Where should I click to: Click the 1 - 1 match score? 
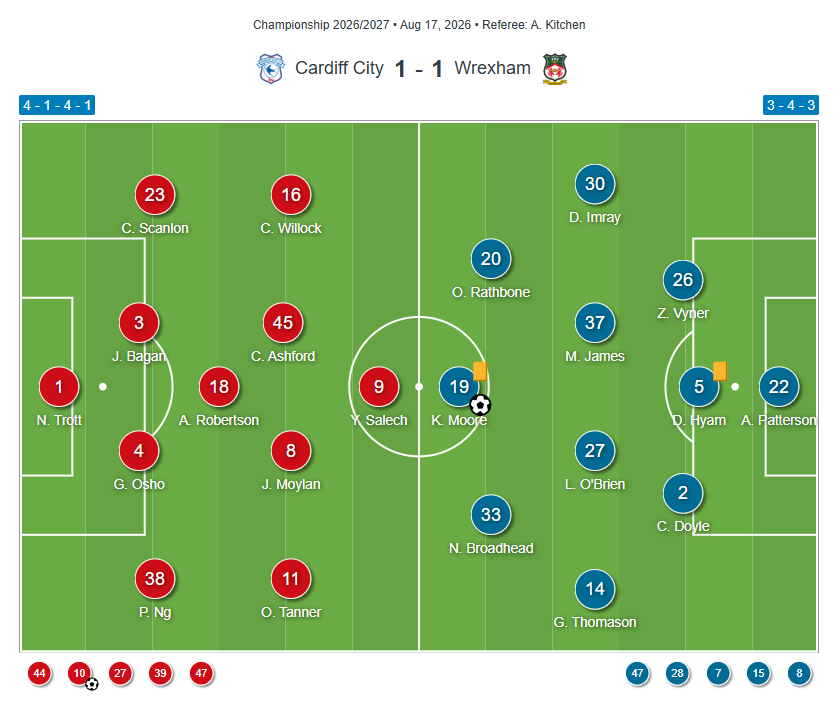click(419, 69)
